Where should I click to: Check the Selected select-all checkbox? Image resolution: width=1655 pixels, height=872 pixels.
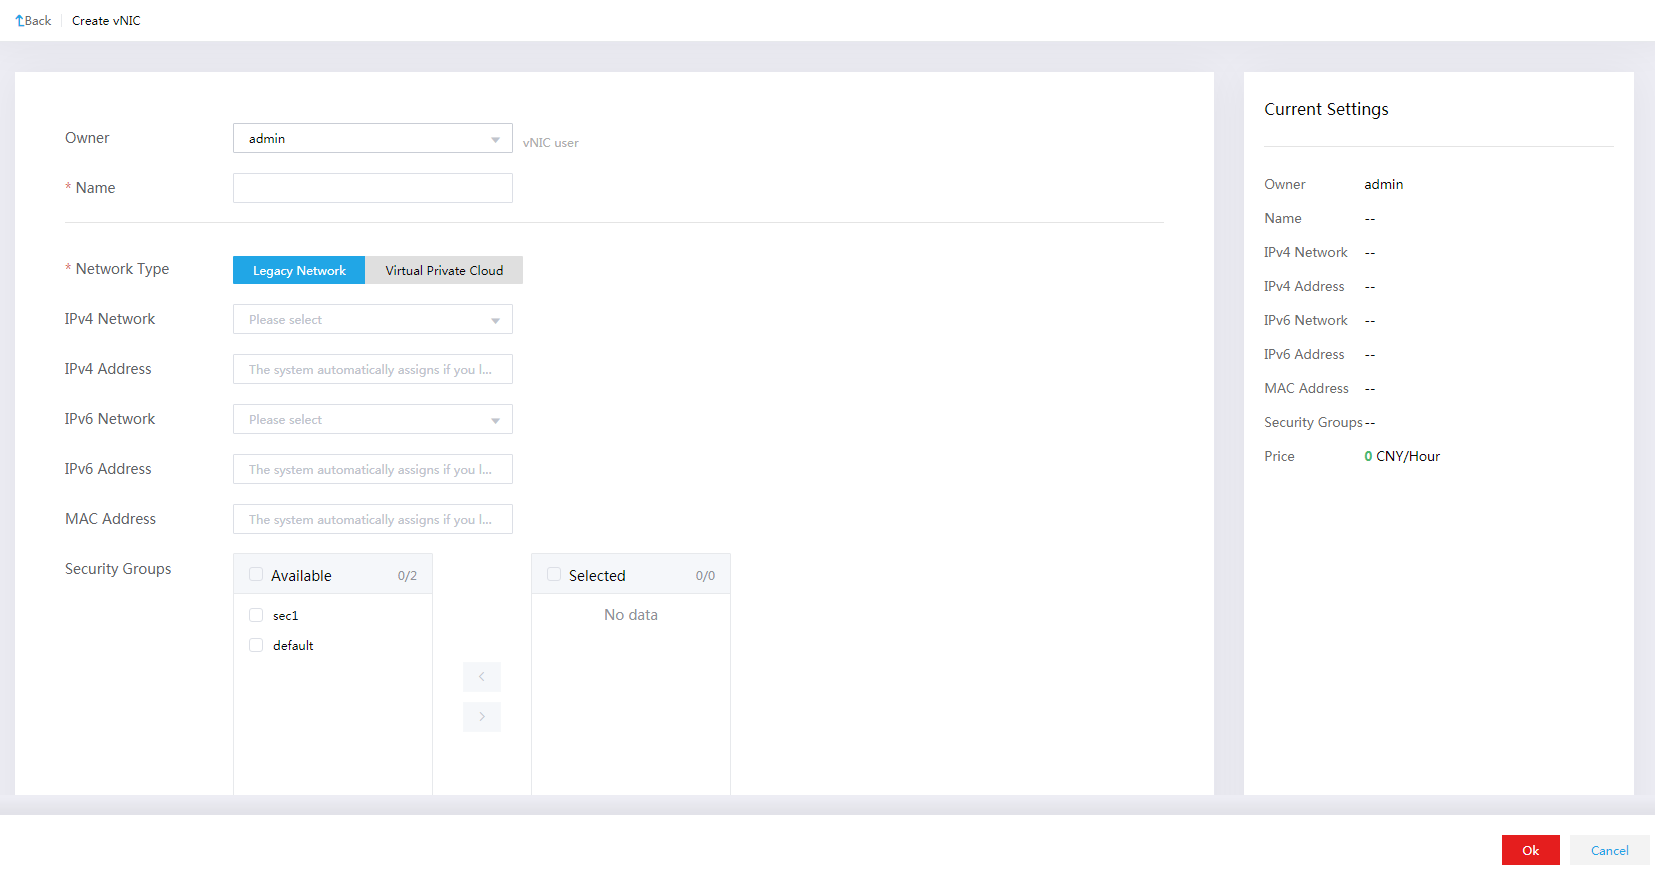click(x=554, y=575)
